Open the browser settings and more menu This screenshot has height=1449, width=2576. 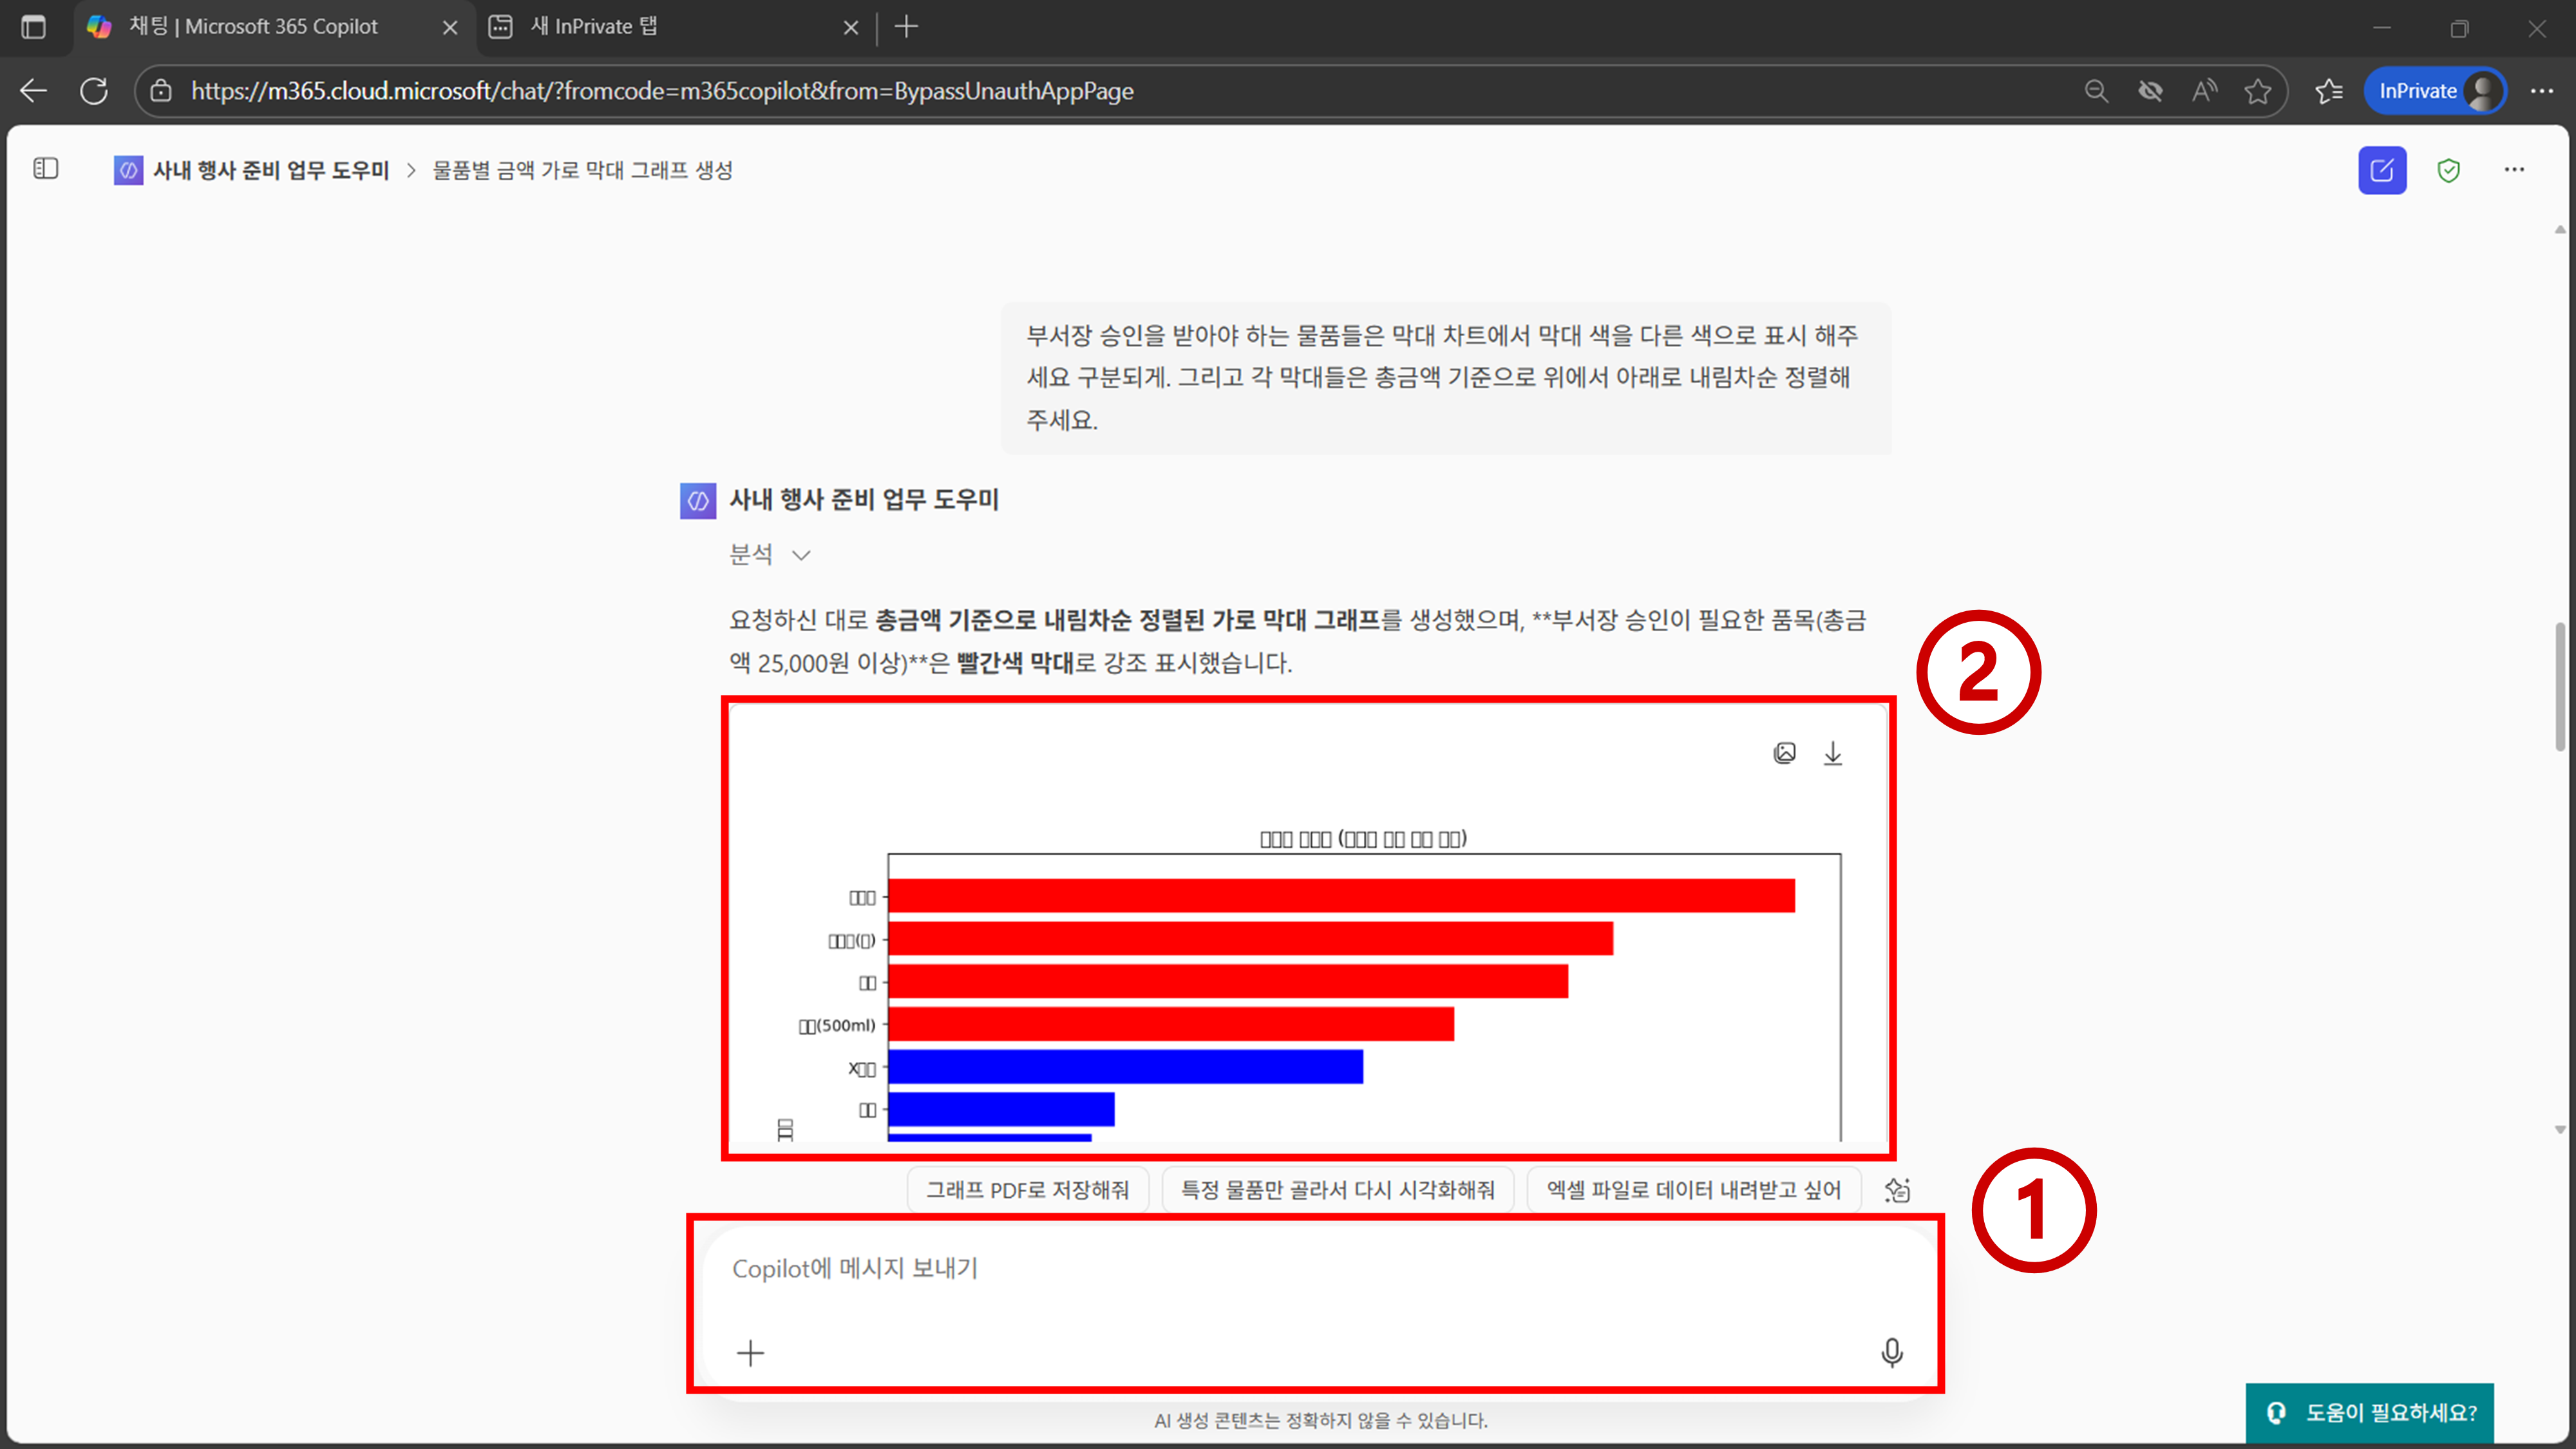click(x=2541, y=91)
